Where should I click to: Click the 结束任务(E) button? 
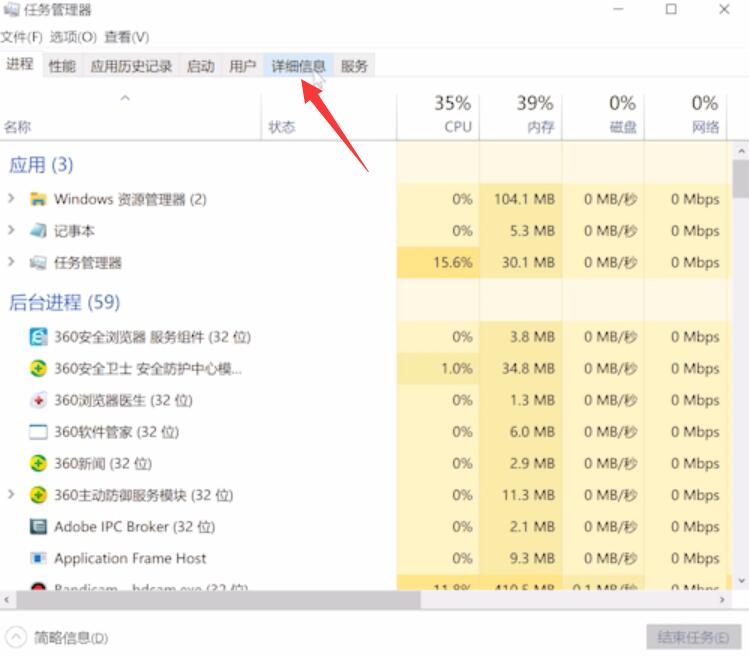694,637
